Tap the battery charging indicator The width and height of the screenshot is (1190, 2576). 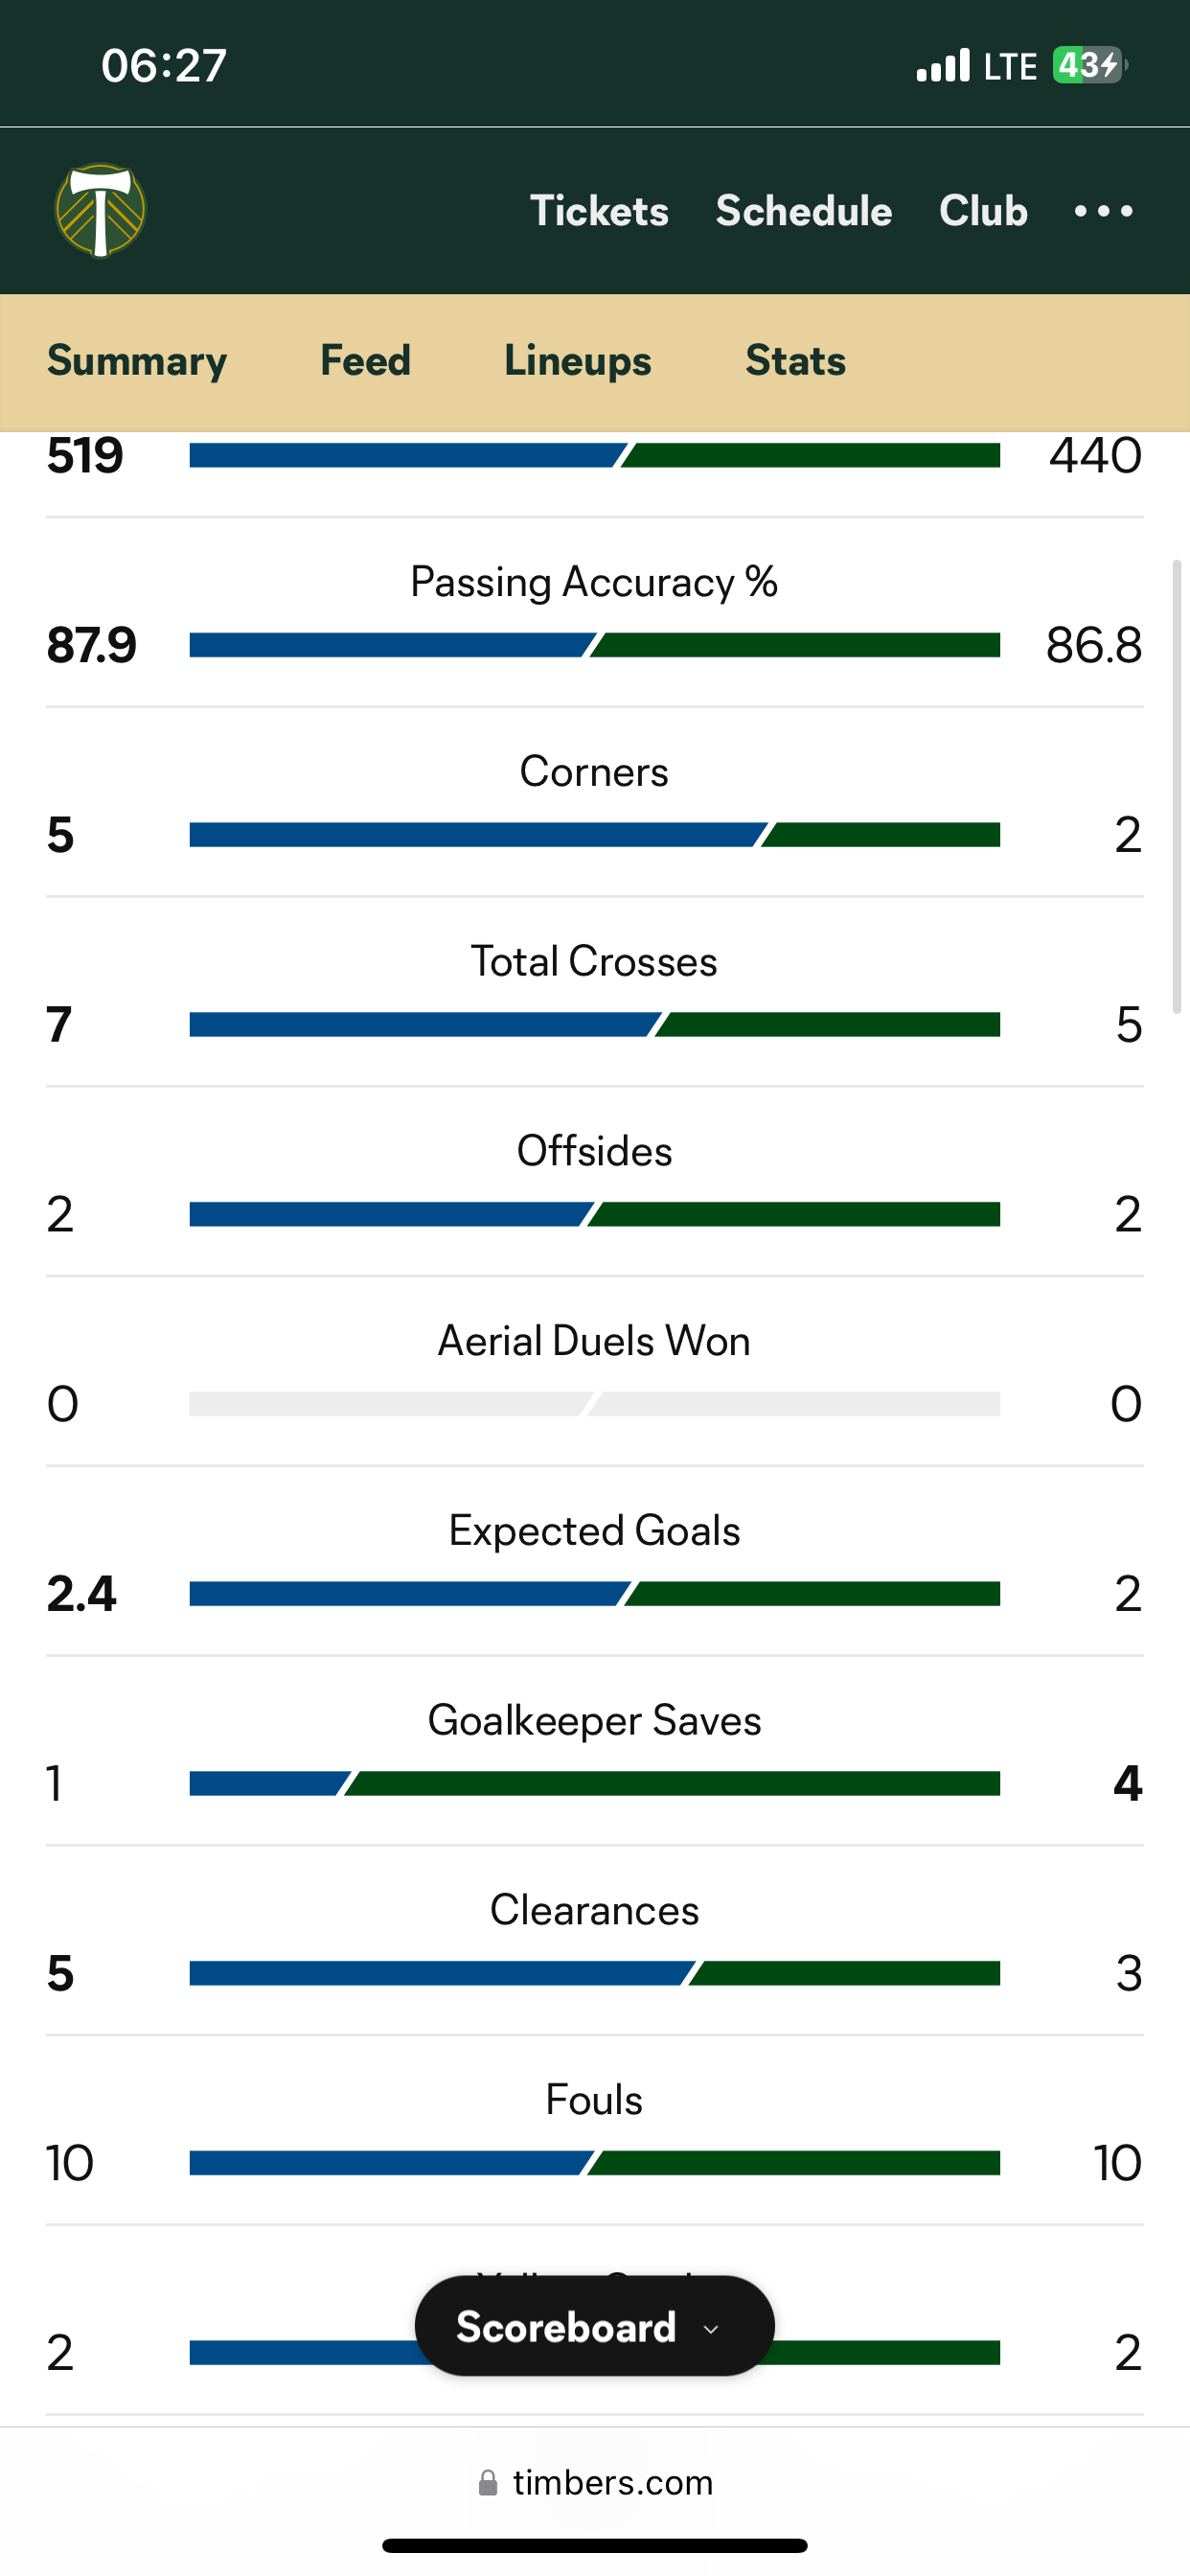coord(1090,66)
